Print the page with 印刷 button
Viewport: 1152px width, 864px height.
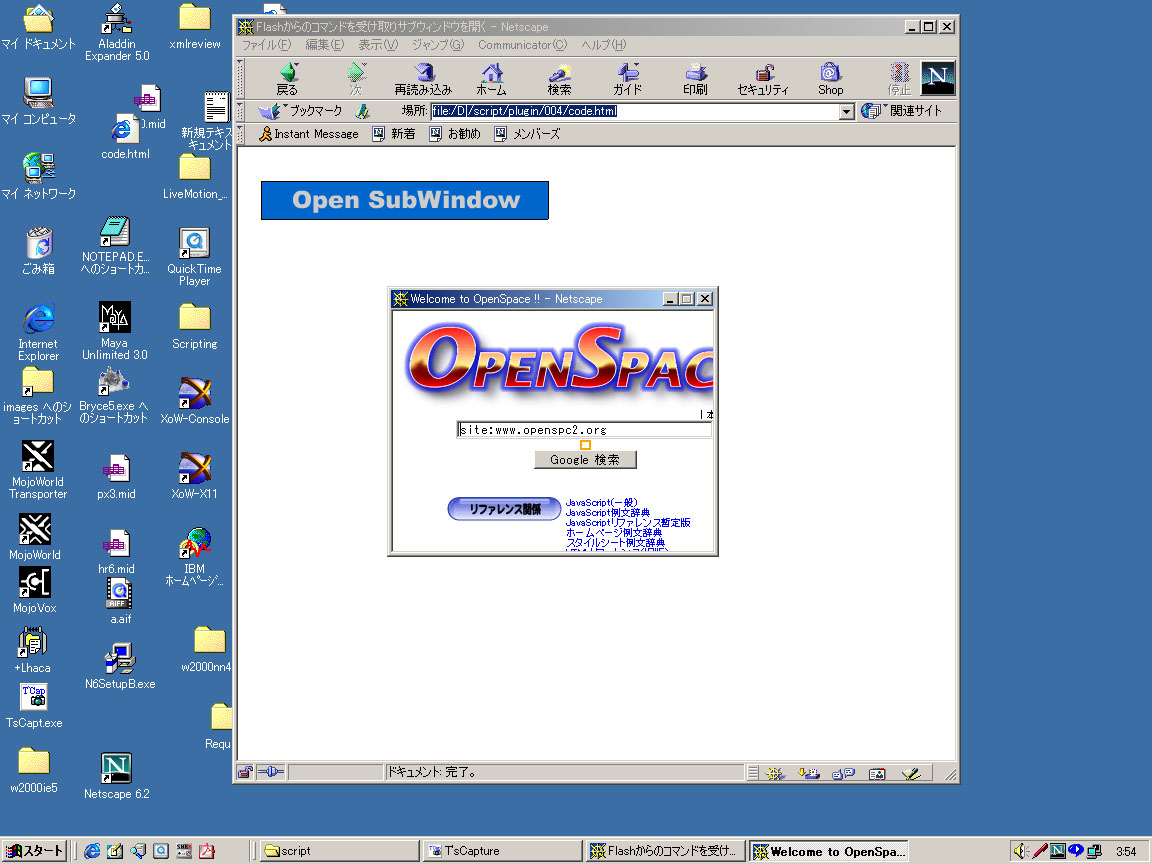[695, 79]
